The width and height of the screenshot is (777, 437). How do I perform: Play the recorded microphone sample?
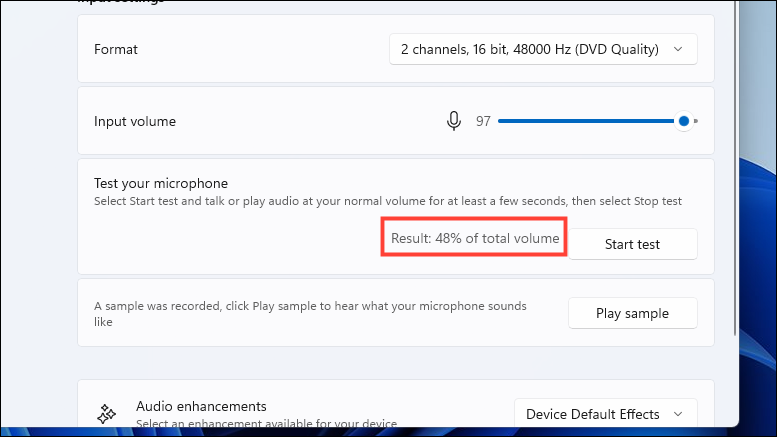pos(632,313)
